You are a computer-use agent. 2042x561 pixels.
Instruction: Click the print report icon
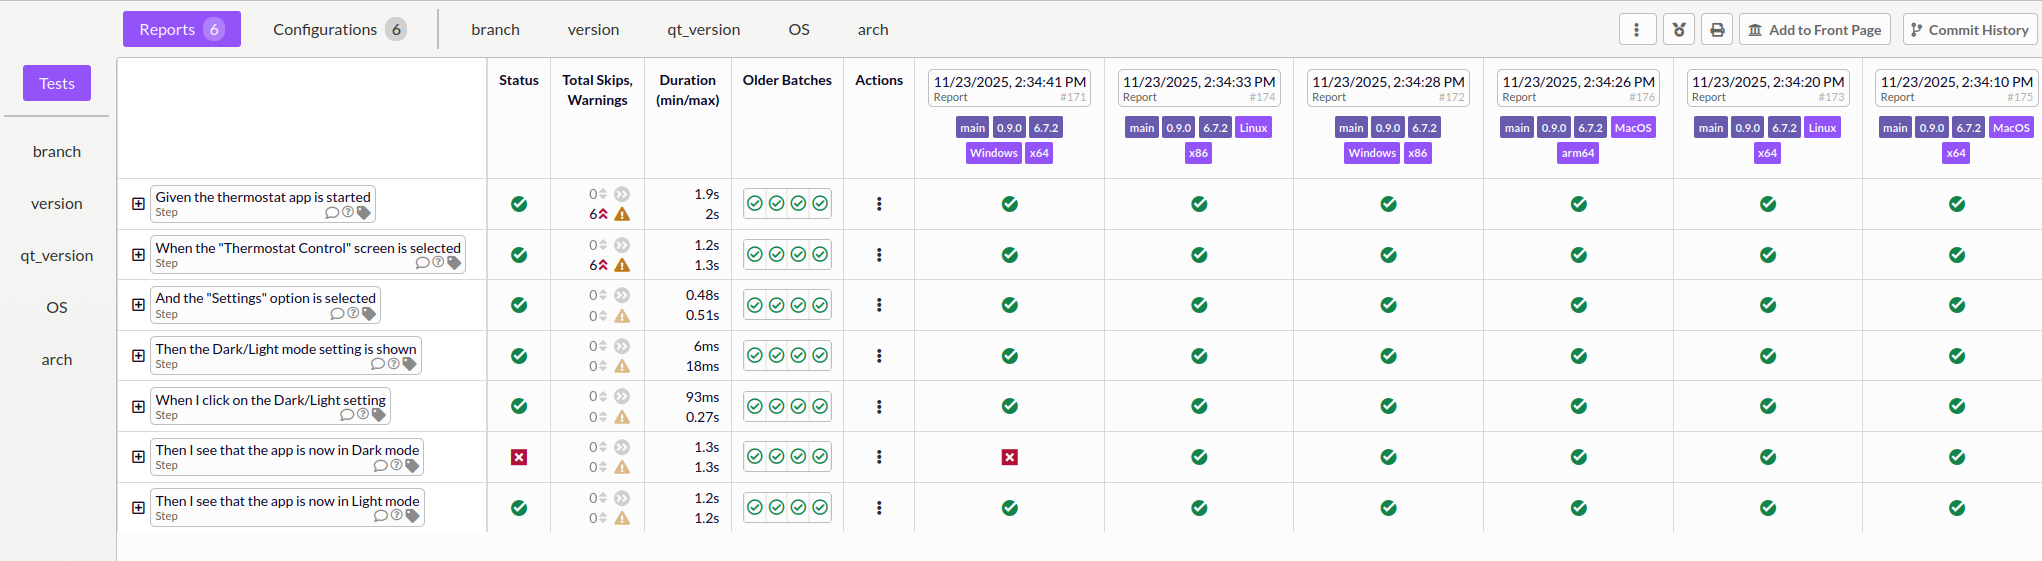coord(1717,30)
